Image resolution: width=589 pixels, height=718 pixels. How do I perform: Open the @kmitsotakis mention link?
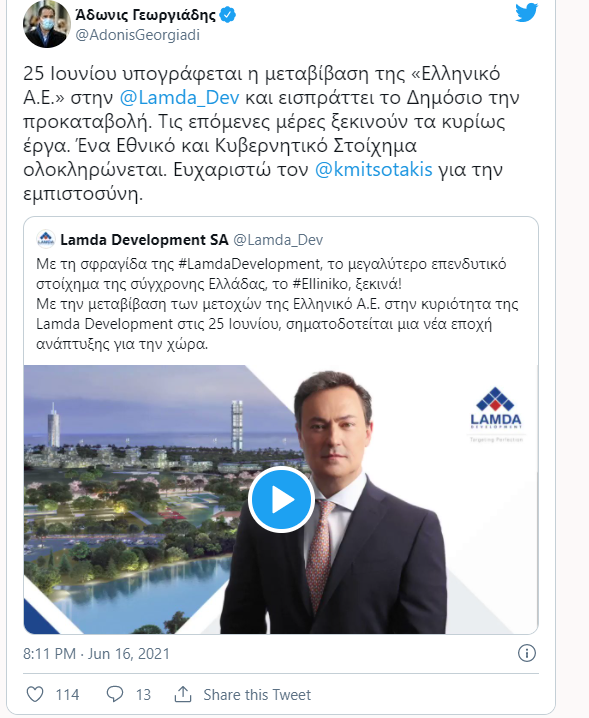[374, 169]
